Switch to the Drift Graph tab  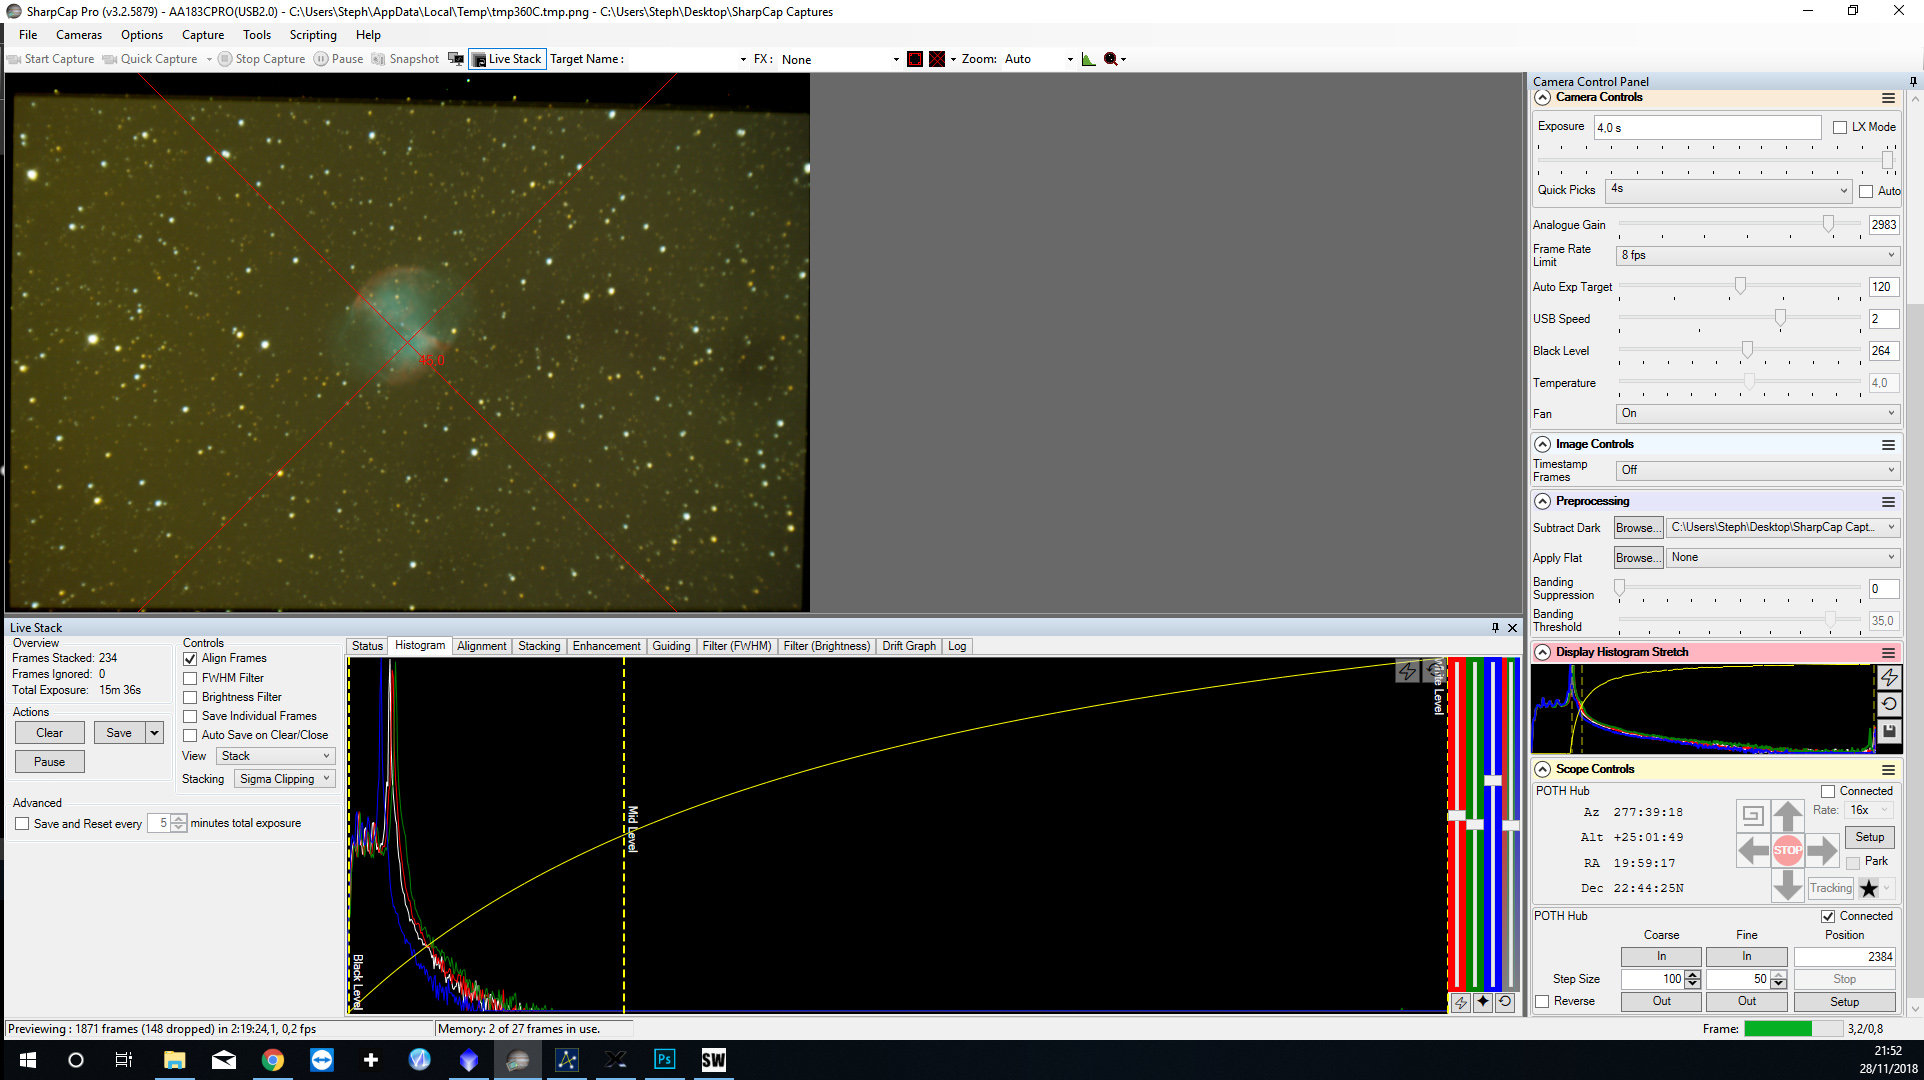908,646
